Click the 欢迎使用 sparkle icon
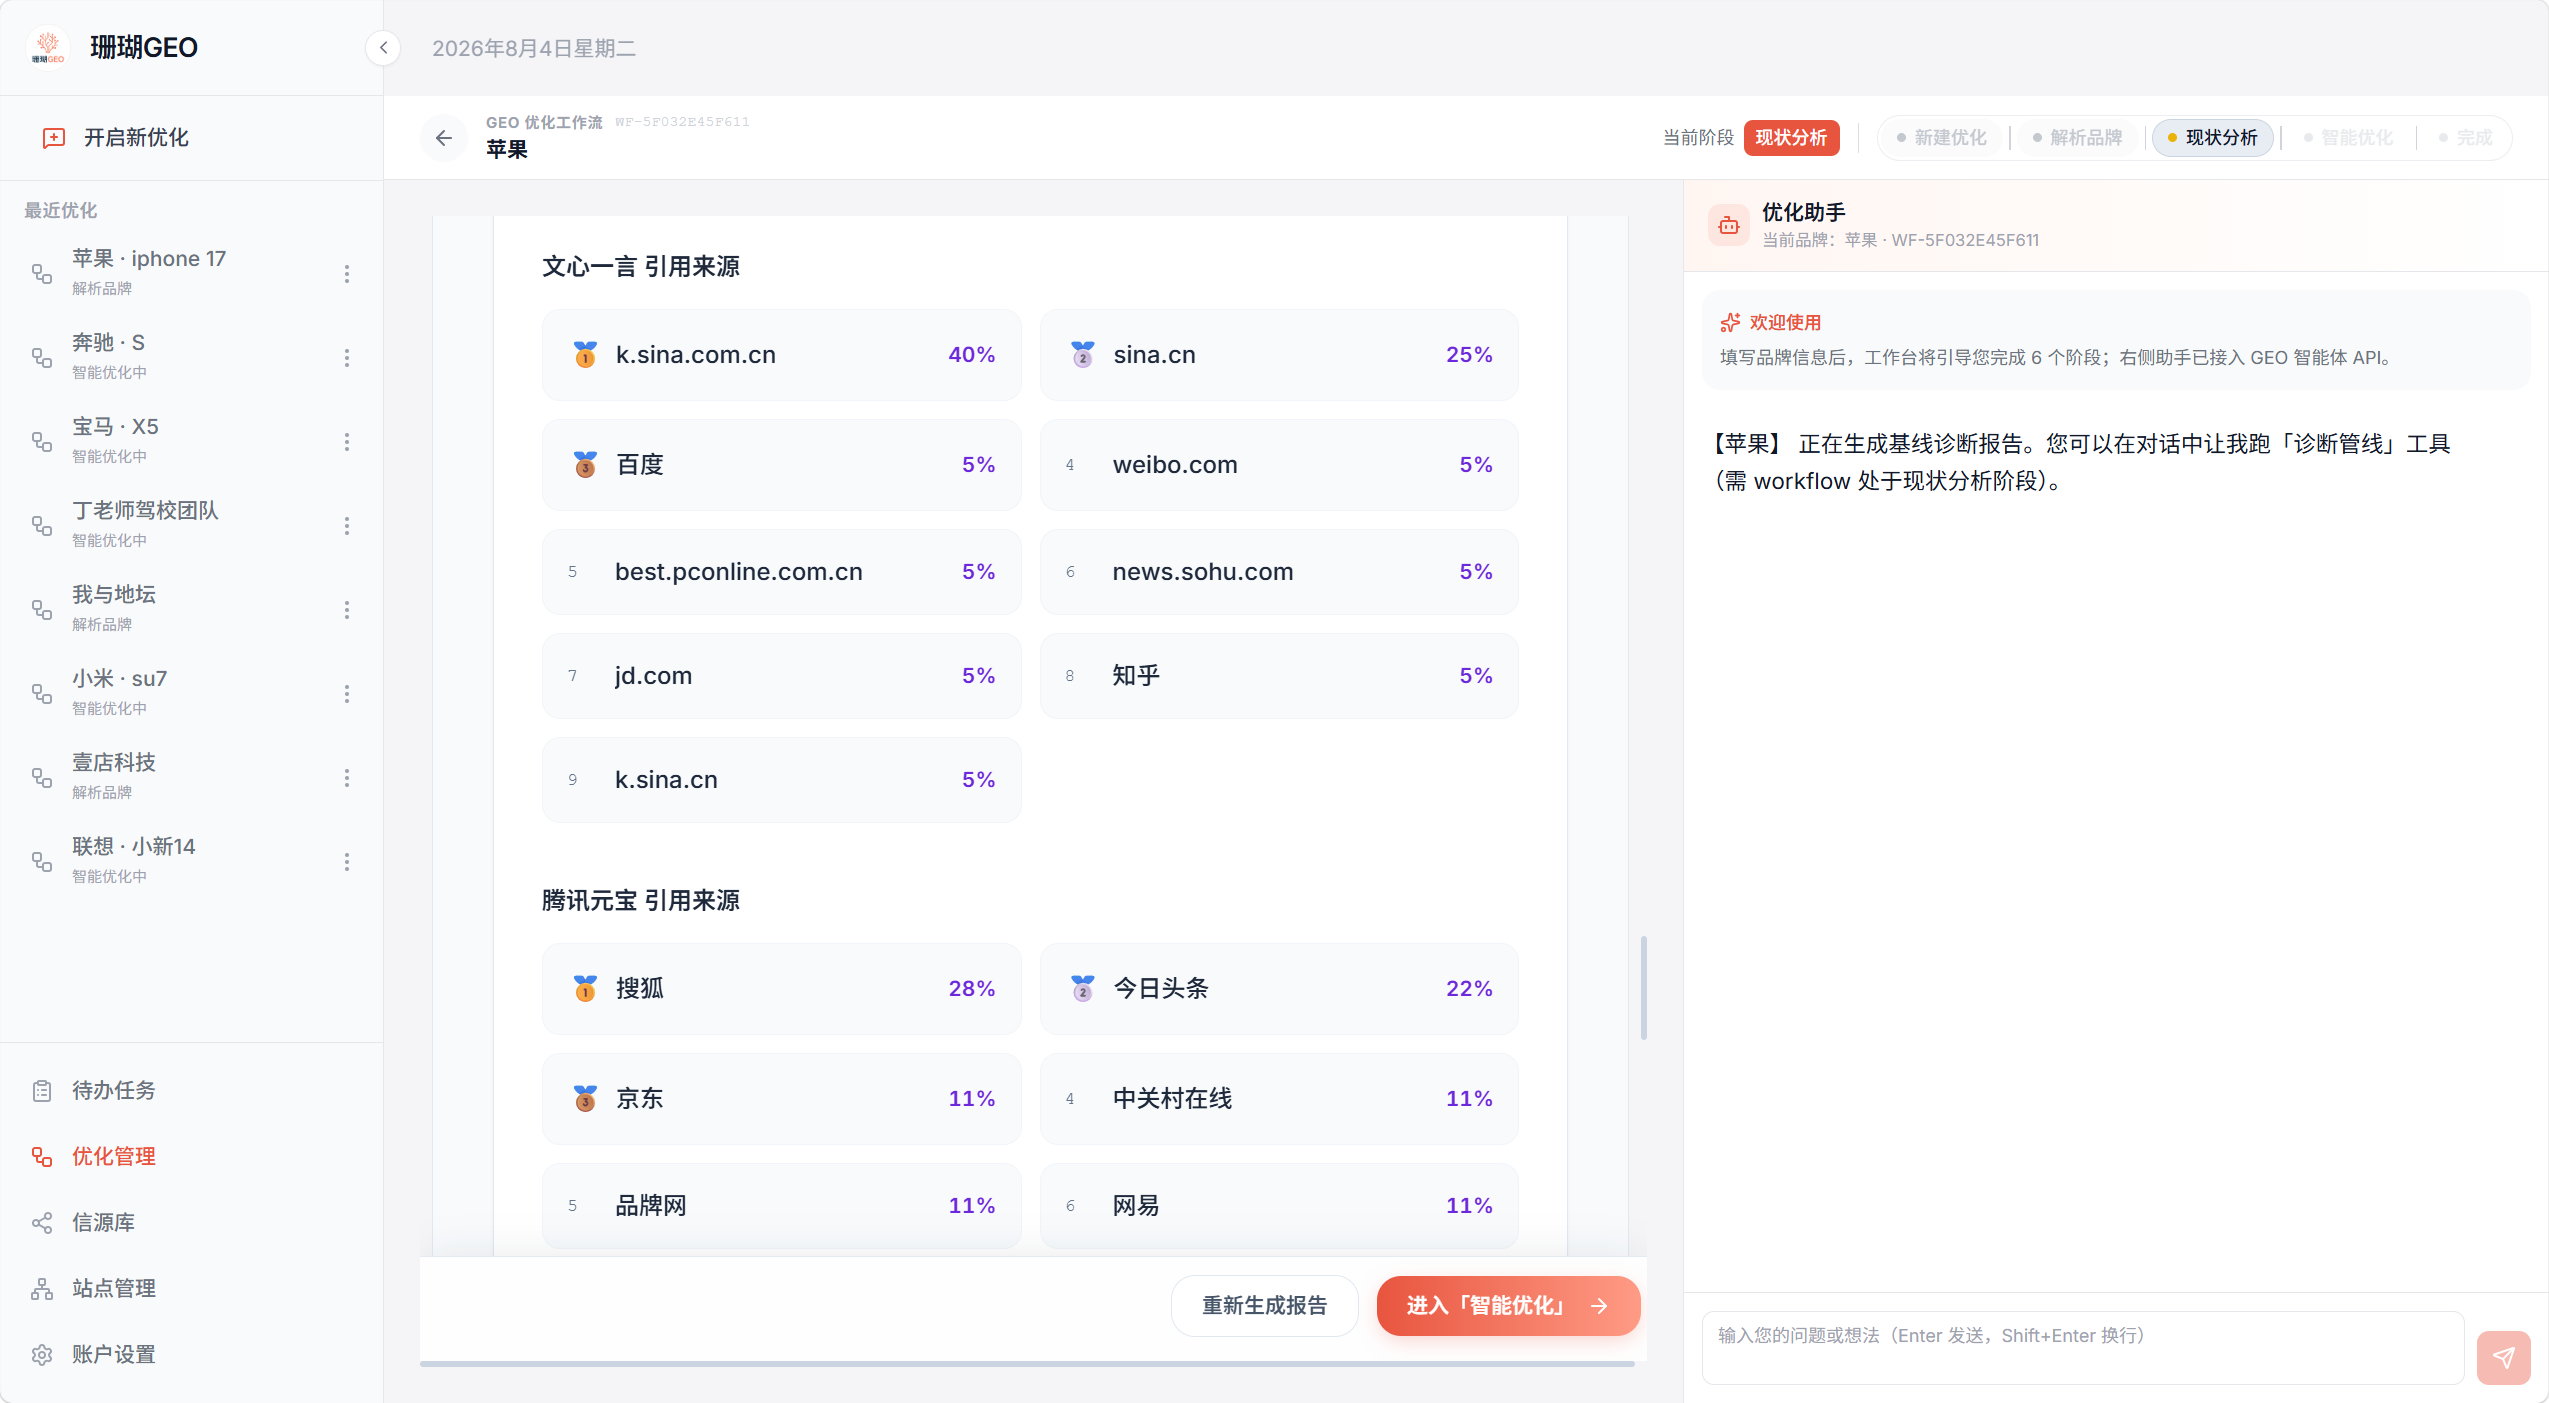2549x1403 pixels. [x=1730, y=323]
